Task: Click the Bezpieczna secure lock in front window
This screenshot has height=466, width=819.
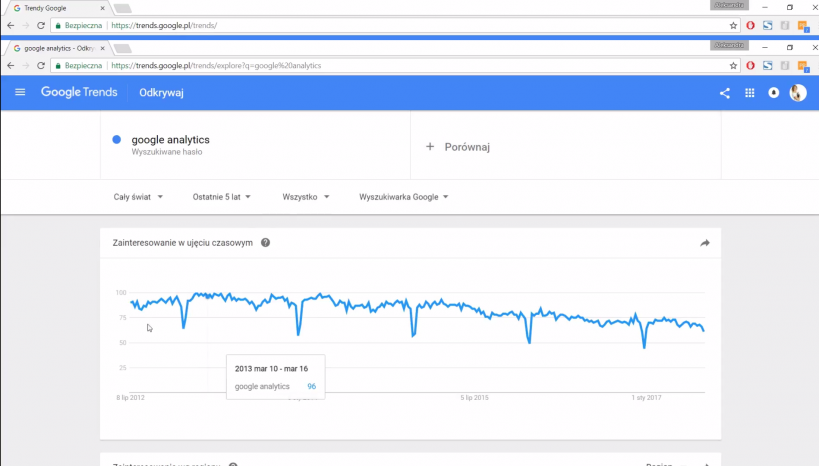Action: click(x=58, y=66)
